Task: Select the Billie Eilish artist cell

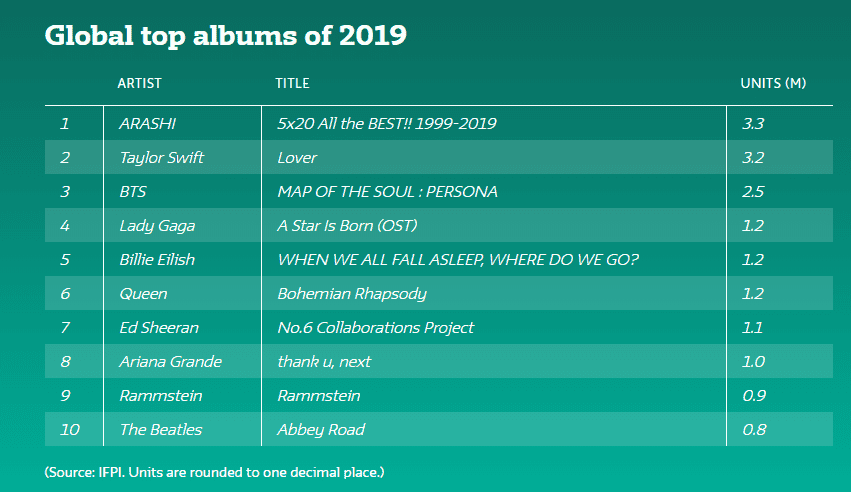Action: (x=156, y=260)
